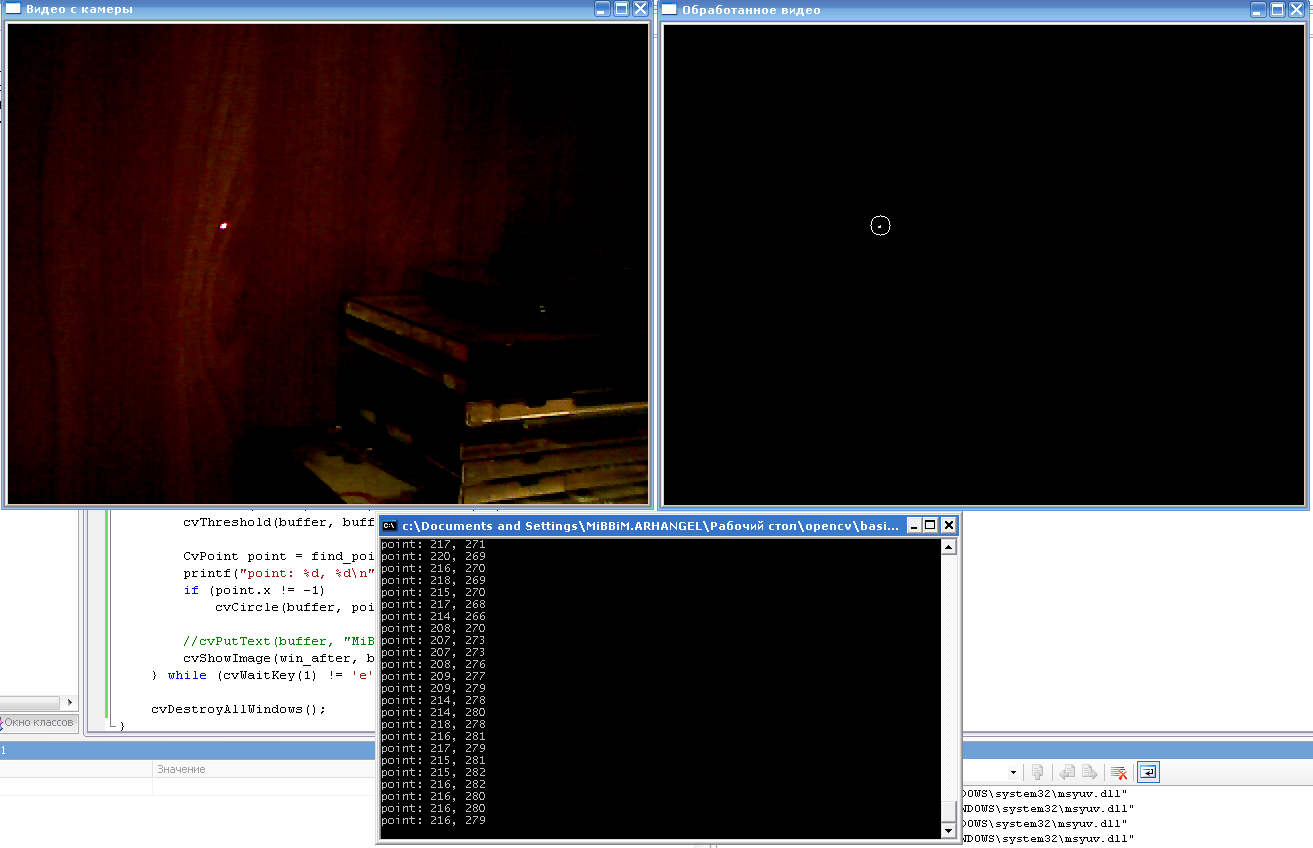Image resolution: width=1313 pixels, height=848 pixels.
Task: Maximize the 'Обработанное видео' window
Action: click(x=1275, y=9)
